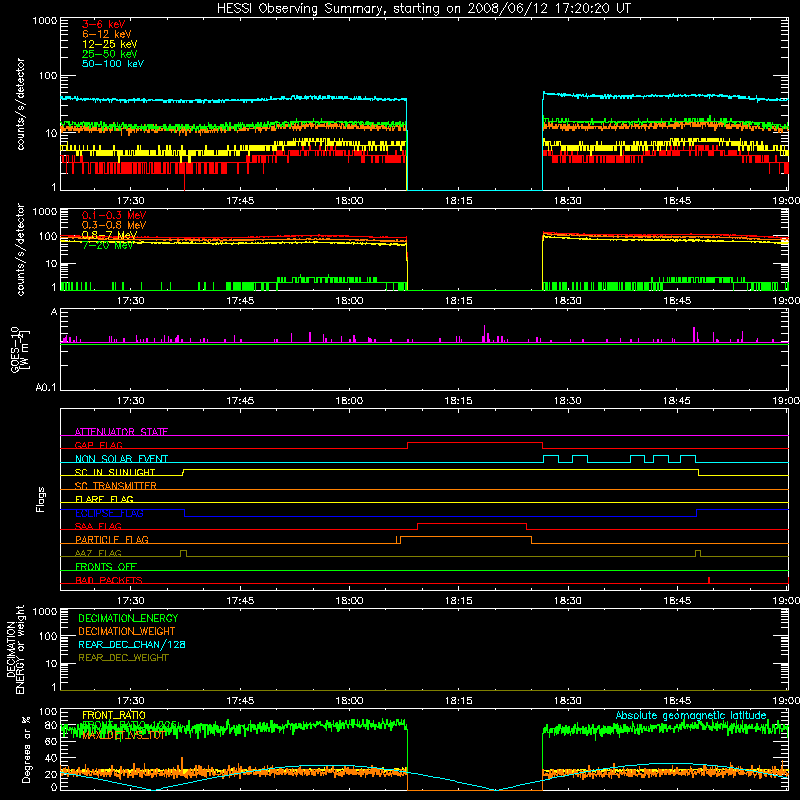Click the raised PARTICLE_FLAG step segment
The image size is (800, 800).
466,537
